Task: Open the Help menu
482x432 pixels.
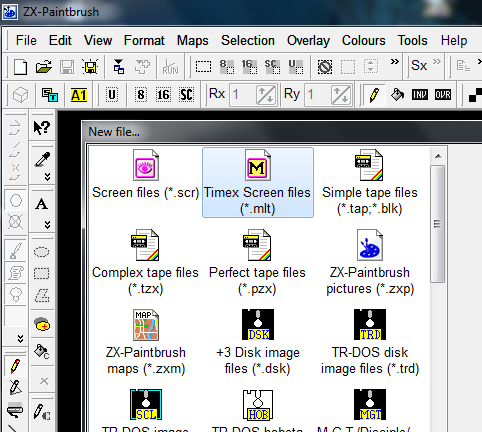Action: coord(454,41)
